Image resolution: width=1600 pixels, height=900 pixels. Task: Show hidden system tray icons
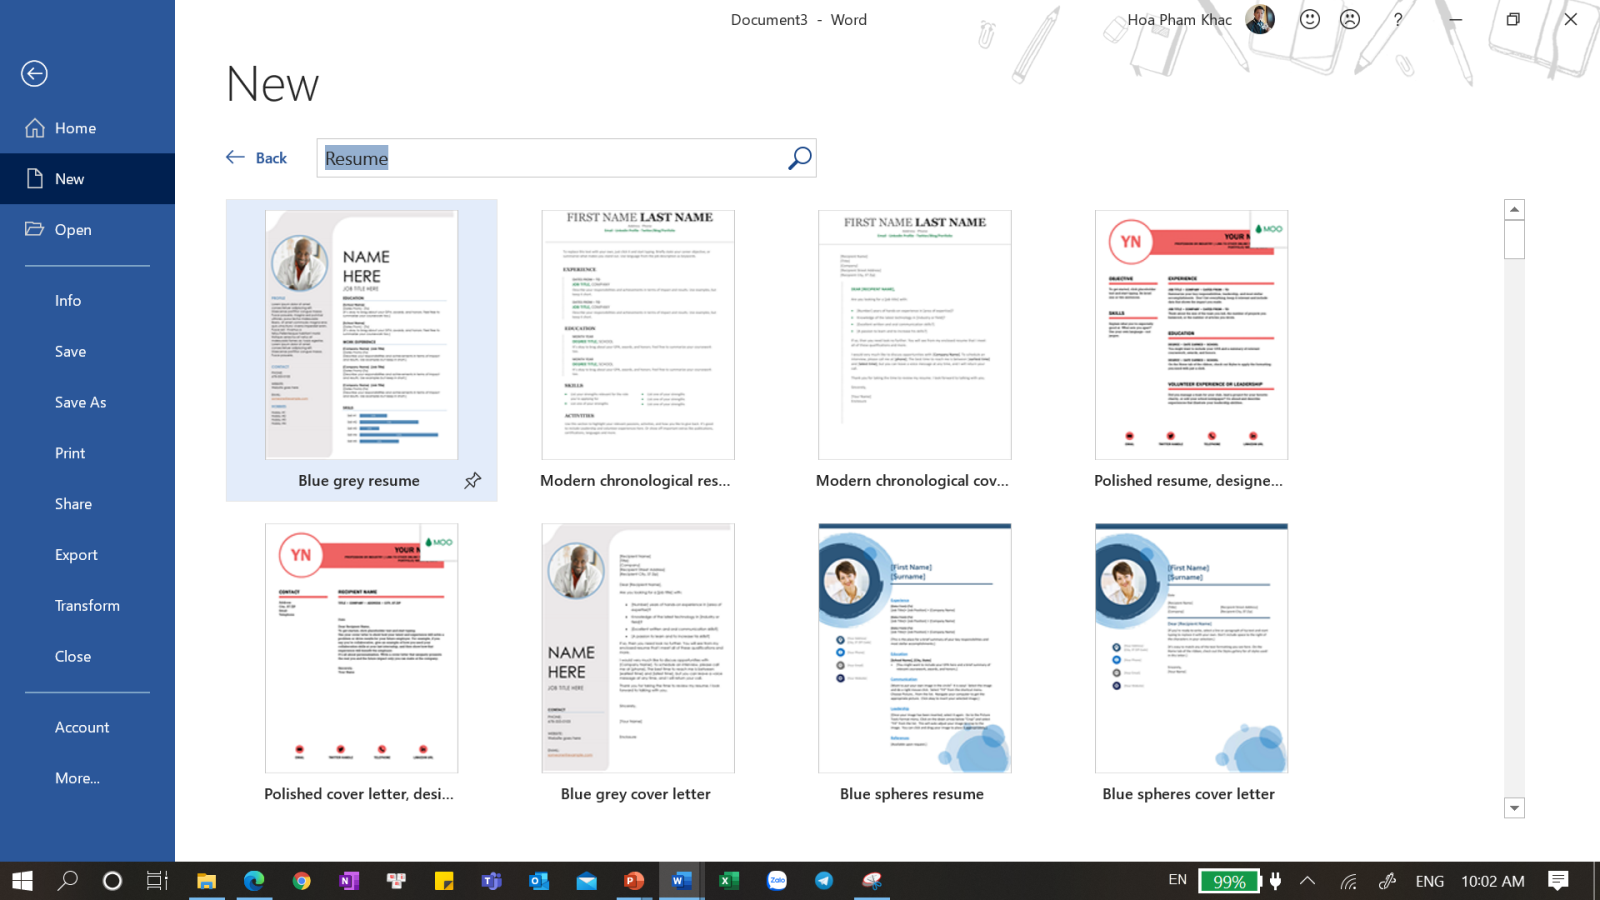coord(1307,881)
